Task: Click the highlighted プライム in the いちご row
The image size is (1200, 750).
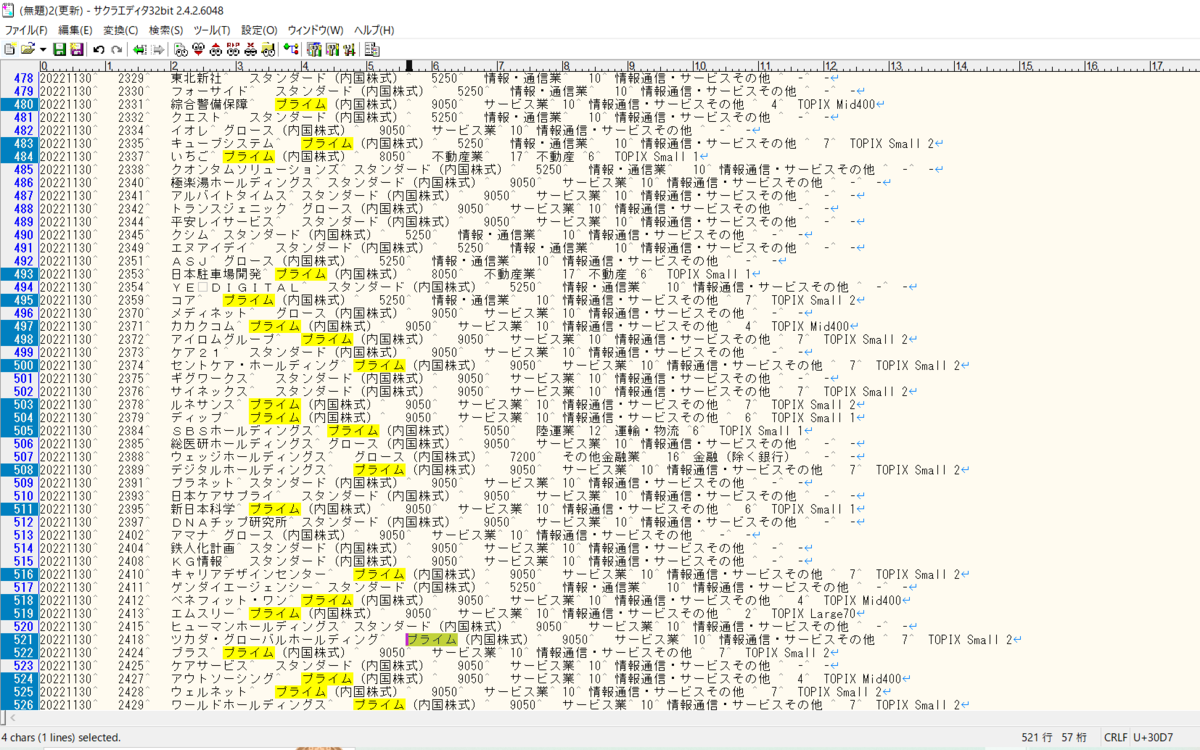Action: point(249,156)
